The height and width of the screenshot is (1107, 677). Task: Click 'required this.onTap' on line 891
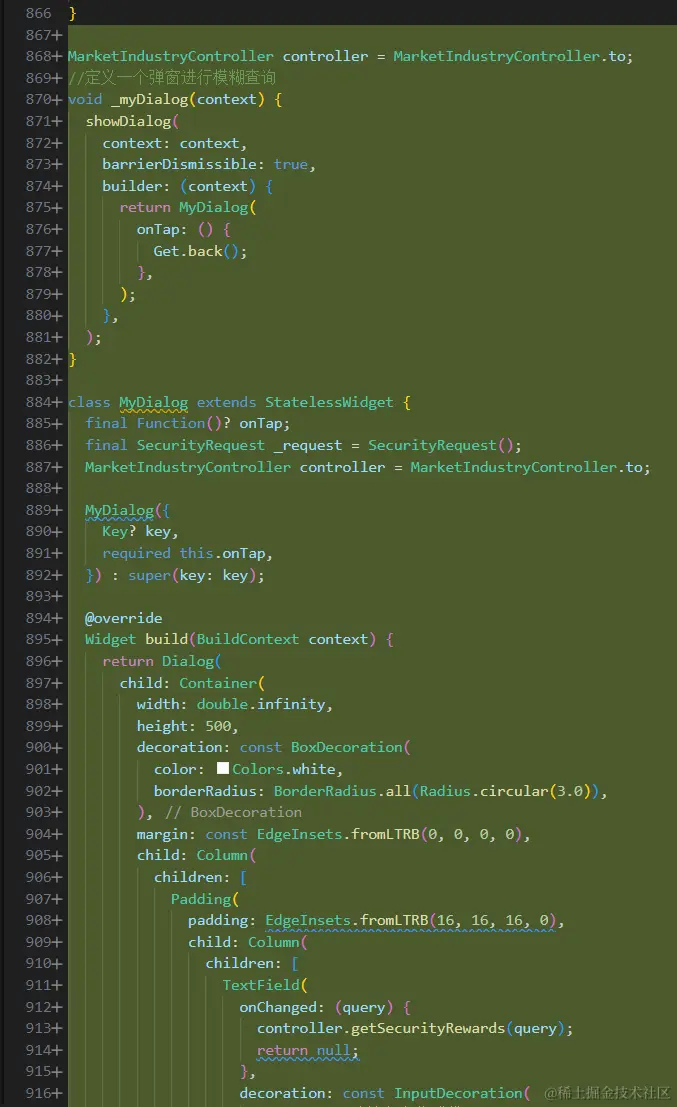(184, 554)
